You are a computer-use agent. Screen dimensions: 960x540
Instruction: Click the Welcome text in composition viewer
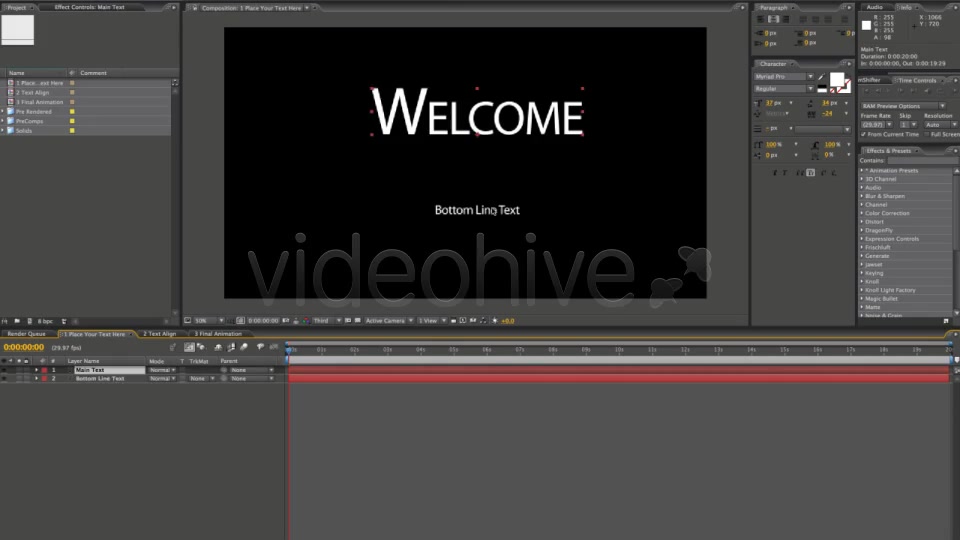click(x=477, y=112)
